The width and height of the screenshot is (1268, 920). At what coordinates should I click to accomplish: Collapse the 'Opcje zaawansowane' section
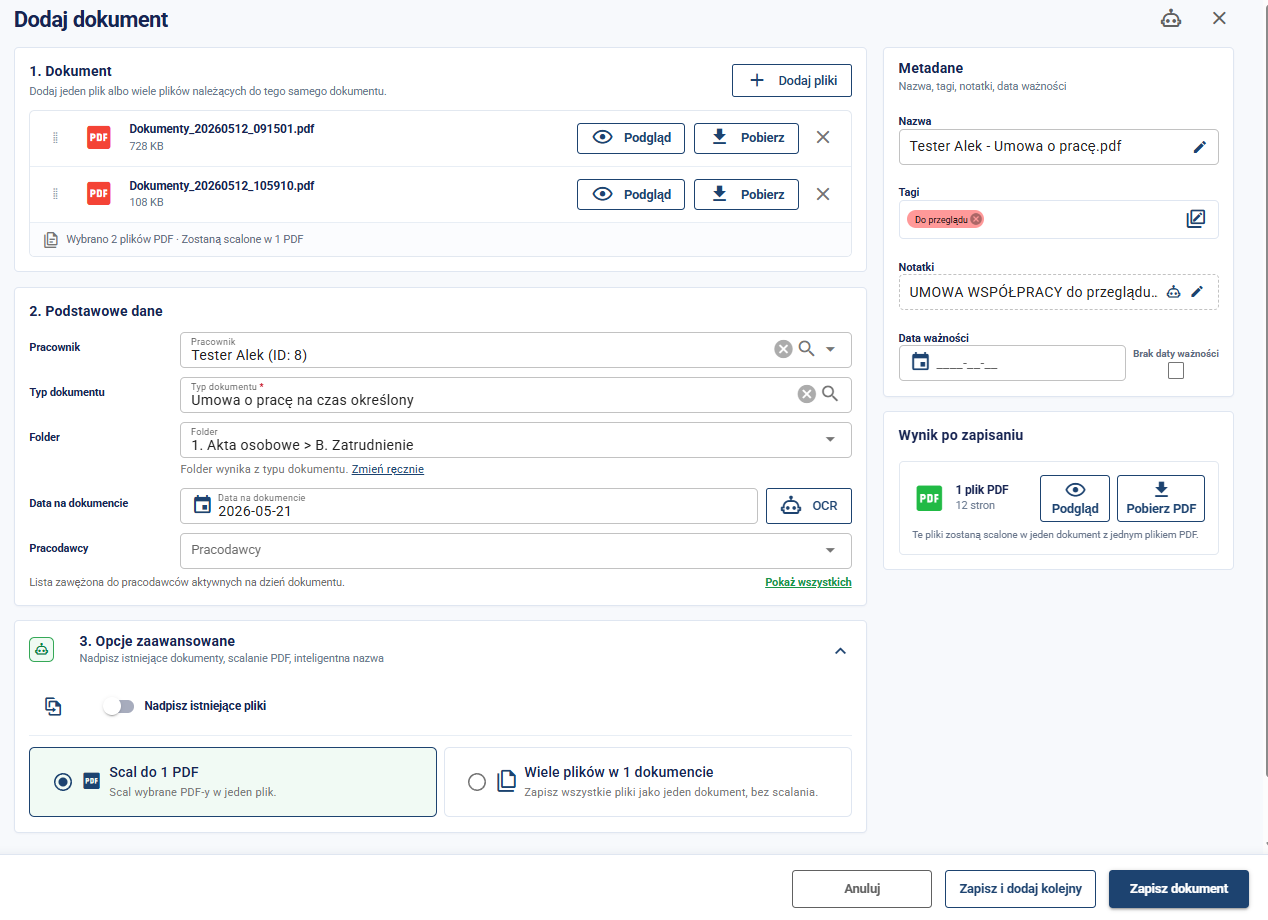pyautogui.click(x=840, y=651)
